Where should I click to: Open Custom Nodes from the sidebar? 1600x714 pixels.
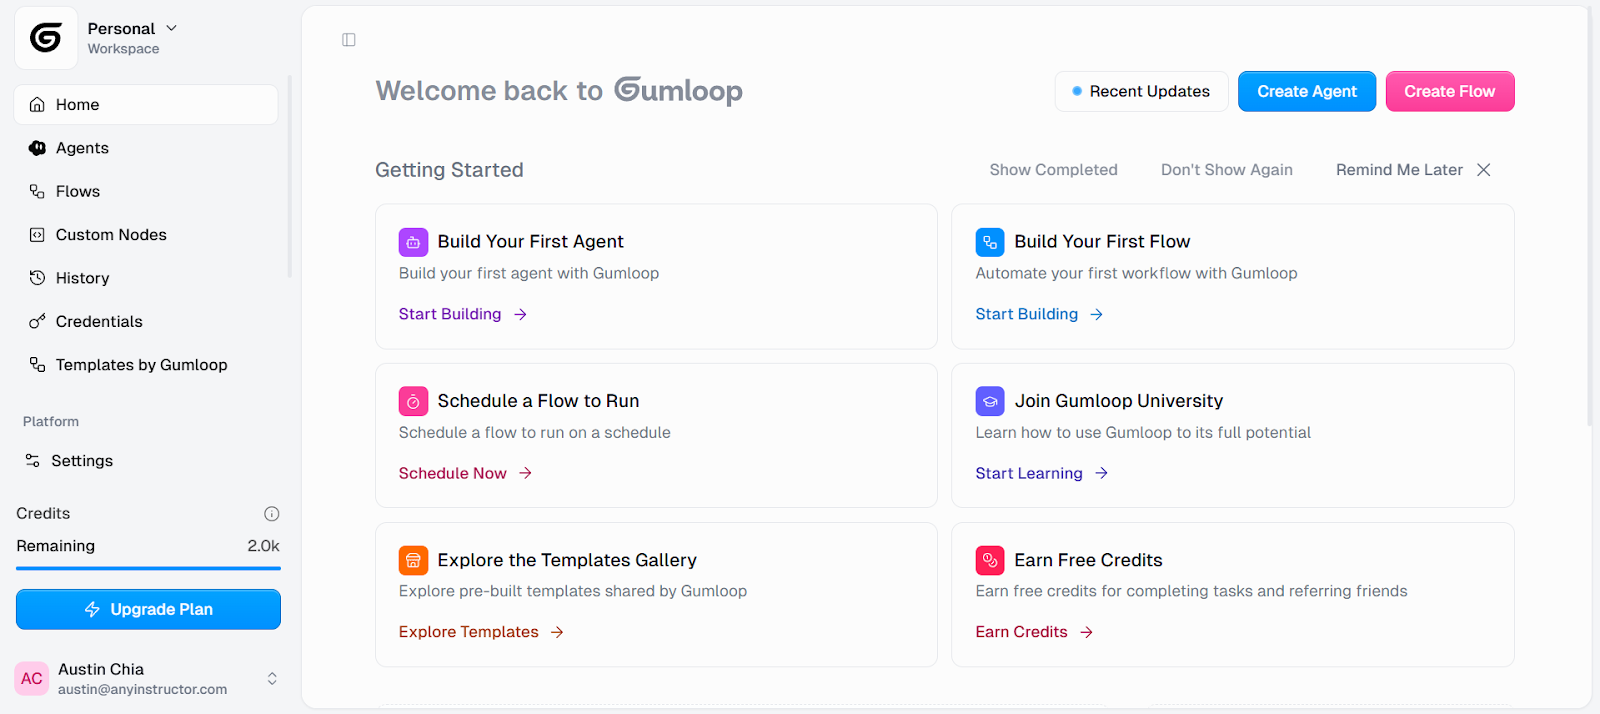(36, 234)
